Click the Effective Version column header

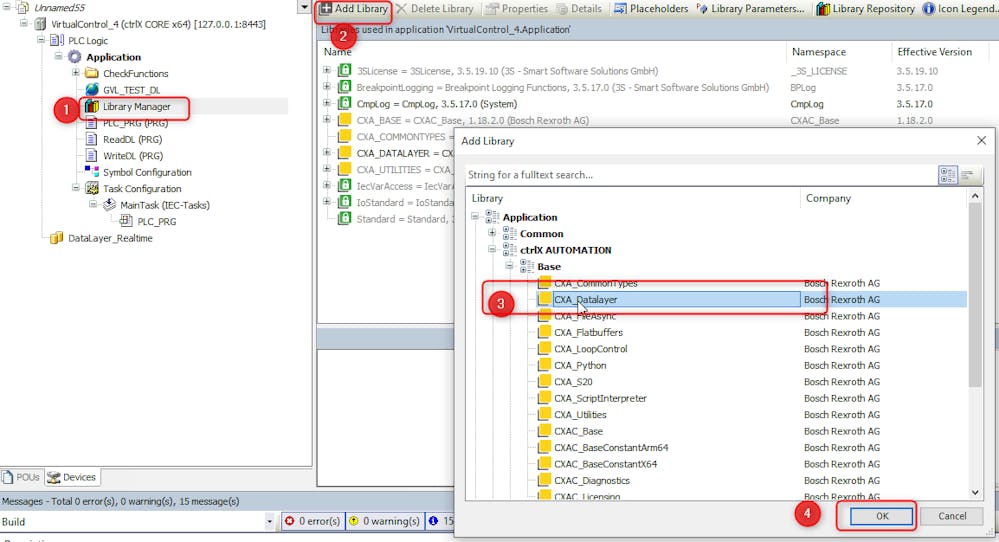[934, 52]
